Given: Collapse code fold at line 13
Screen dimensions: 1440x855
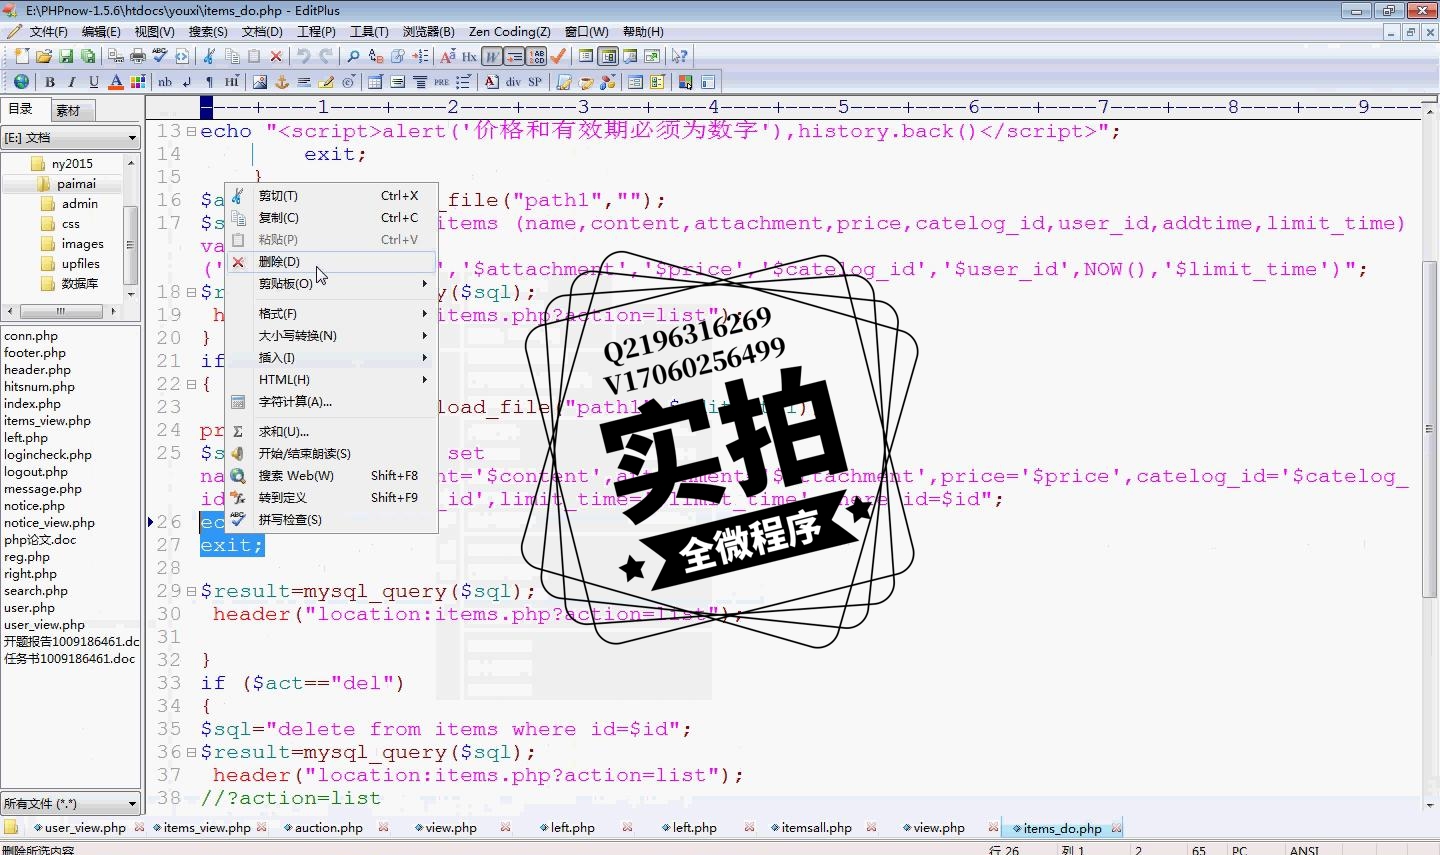Looking at the screenshot, I should 191,131.
